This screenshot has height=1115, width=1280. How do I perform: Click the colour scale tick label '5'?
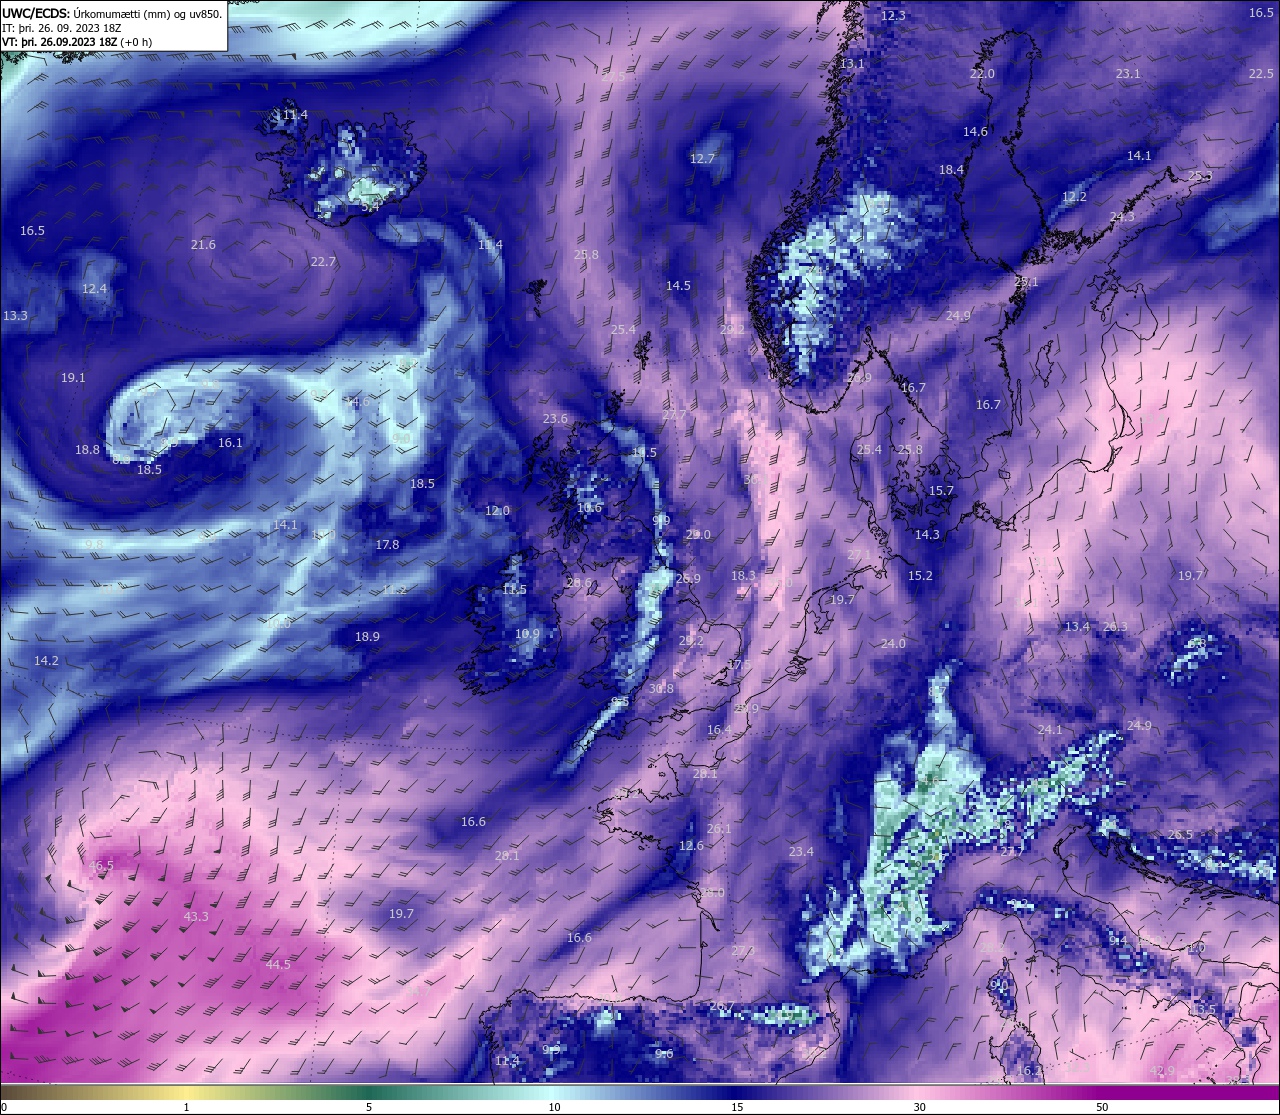pyautogui.click(x=369, y=1107)
